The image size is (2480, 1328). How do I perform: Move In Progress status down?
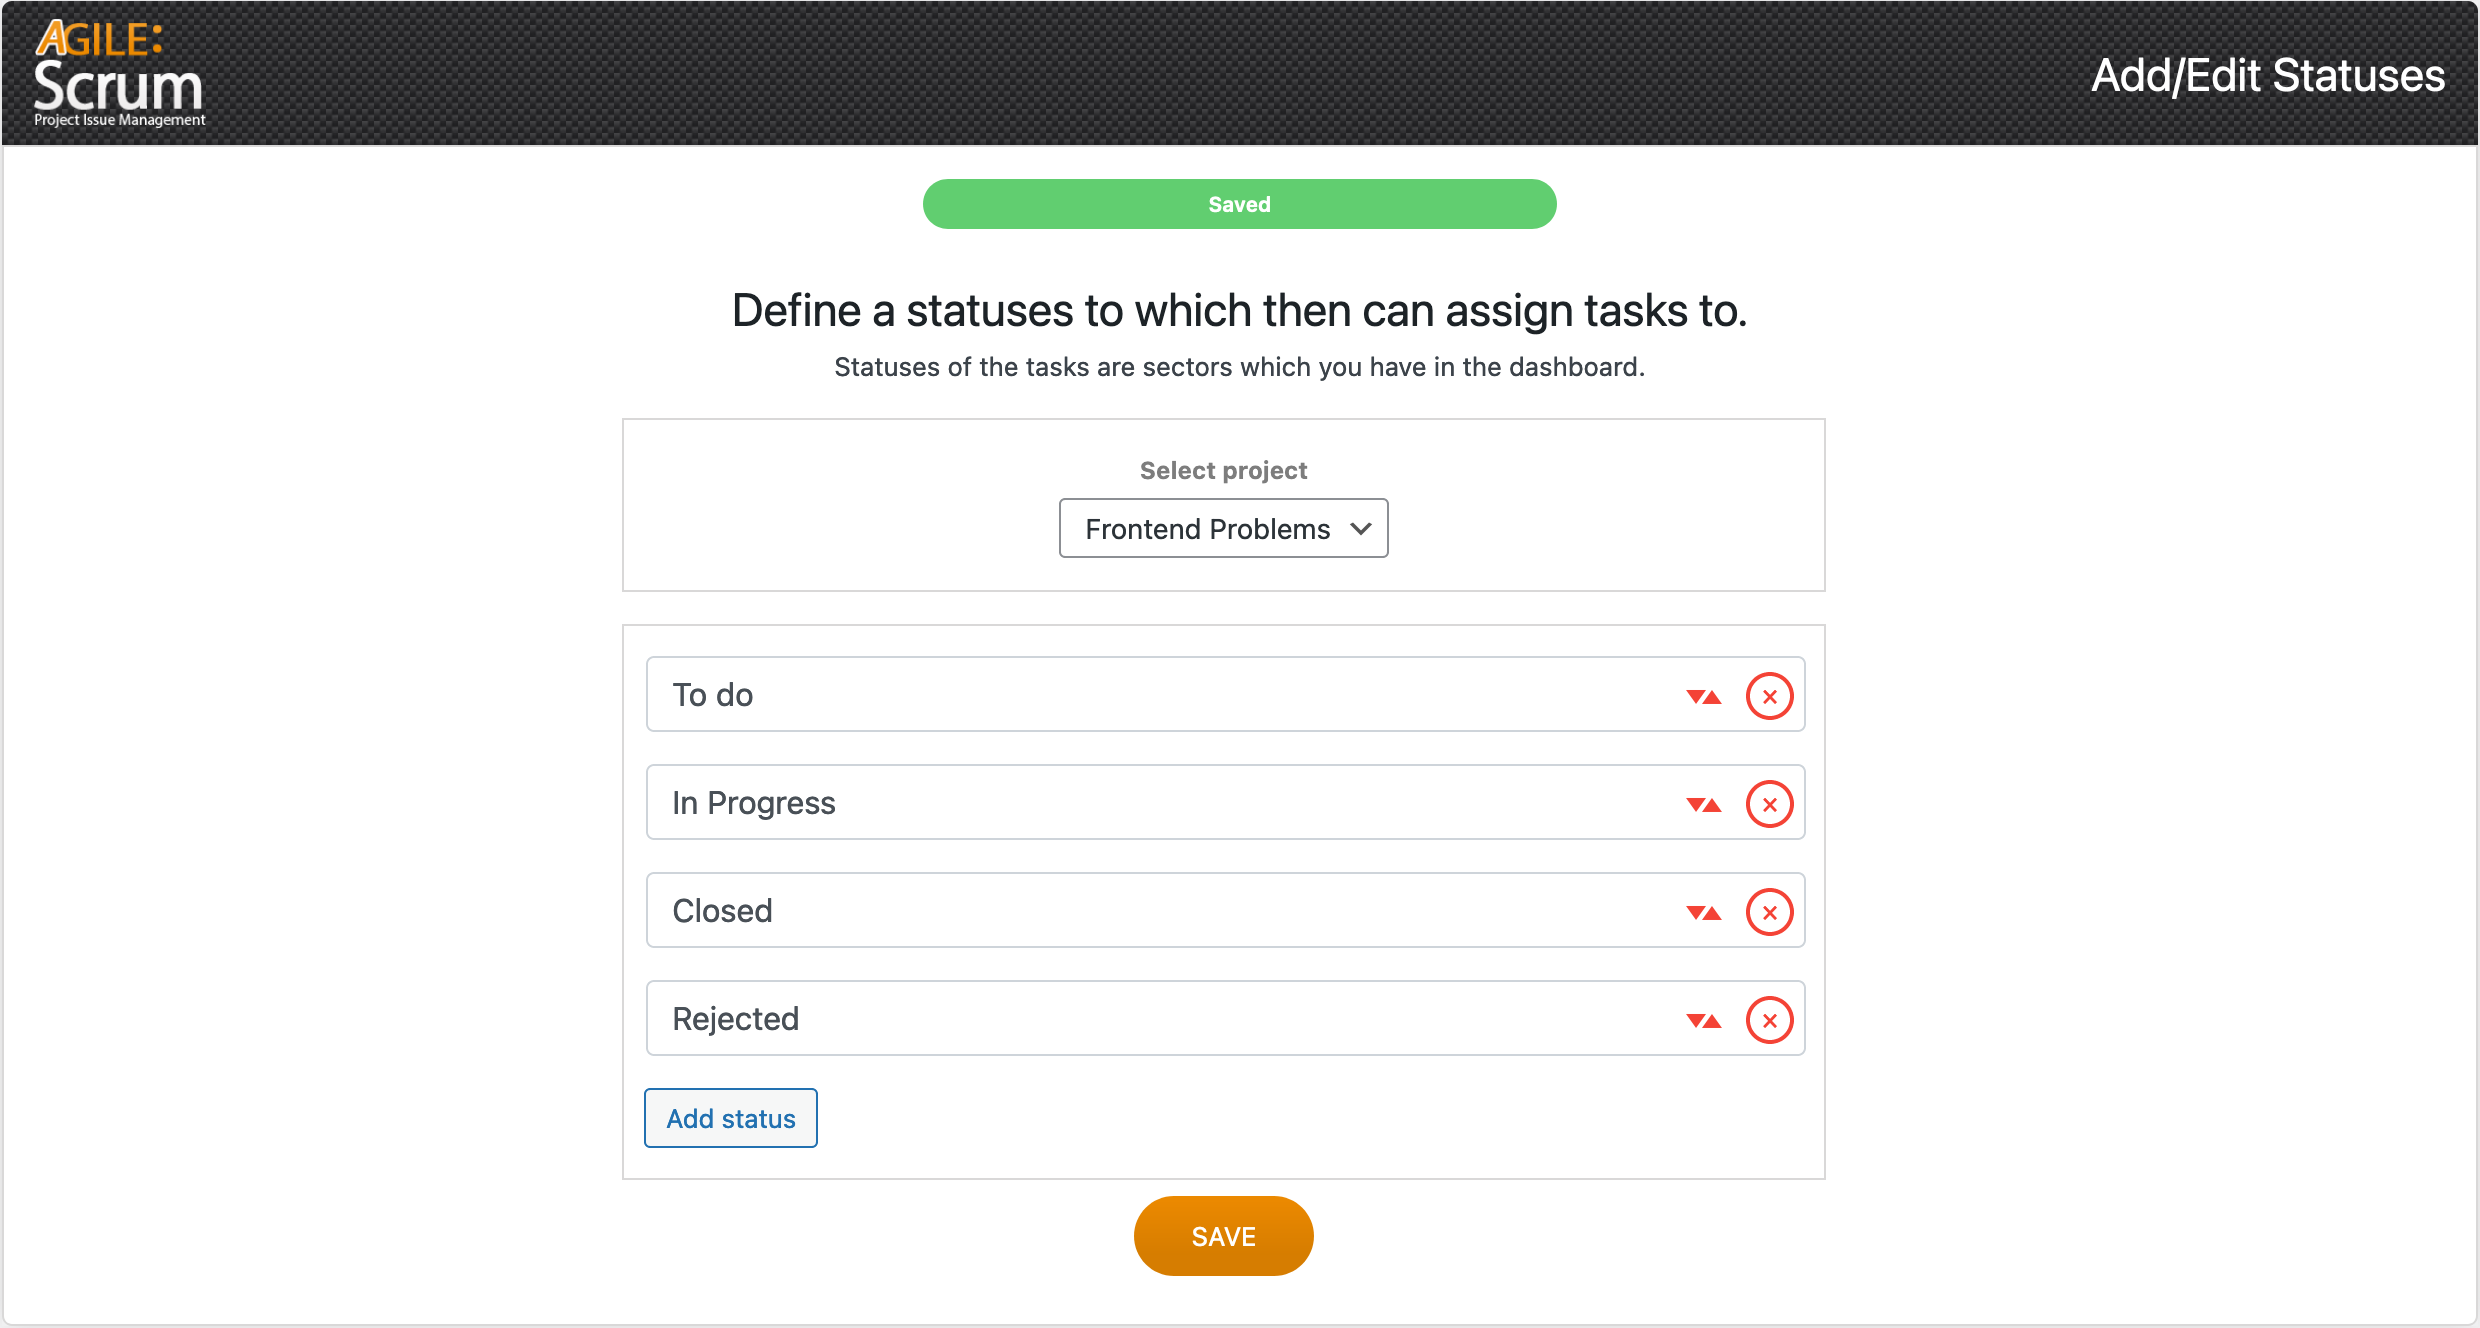(x=1695, y=804)
